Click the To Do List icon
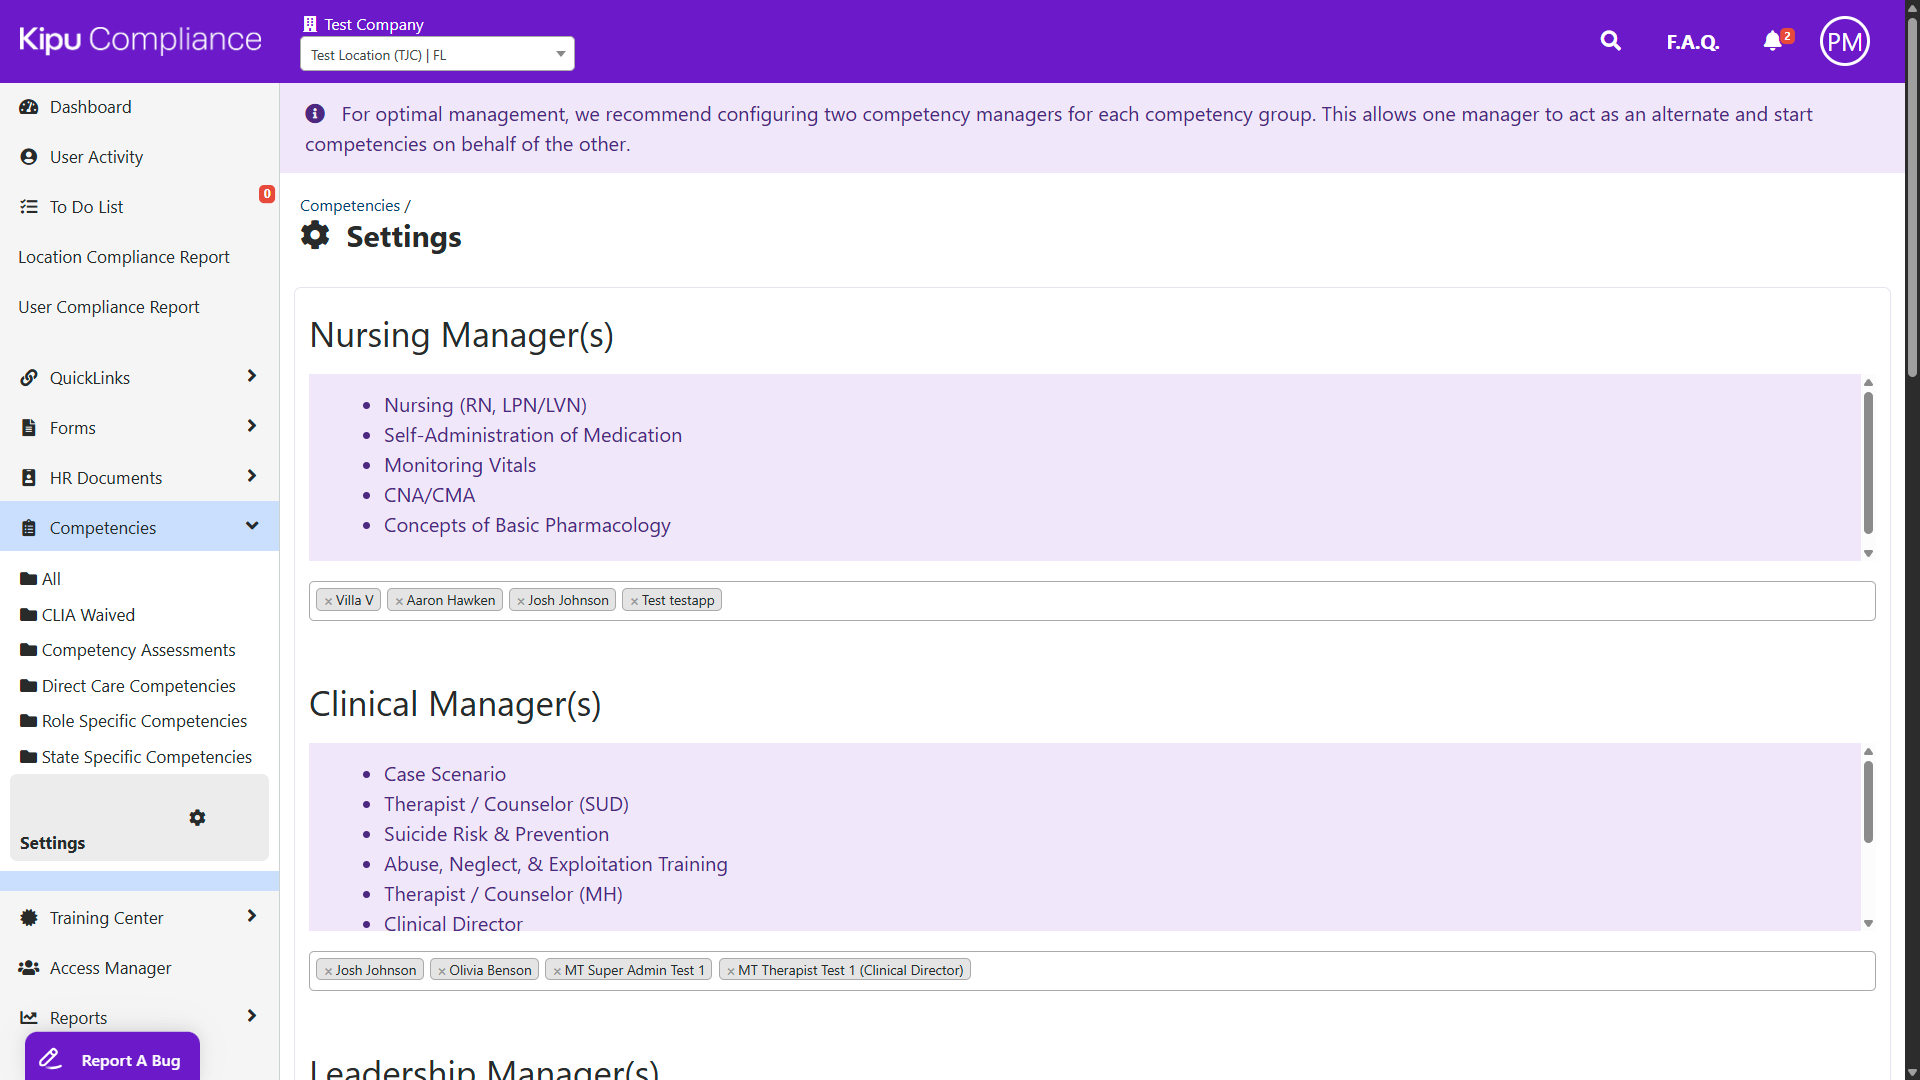Image resolution: width=1920 pixels, height=1080 pixels. 29,207
